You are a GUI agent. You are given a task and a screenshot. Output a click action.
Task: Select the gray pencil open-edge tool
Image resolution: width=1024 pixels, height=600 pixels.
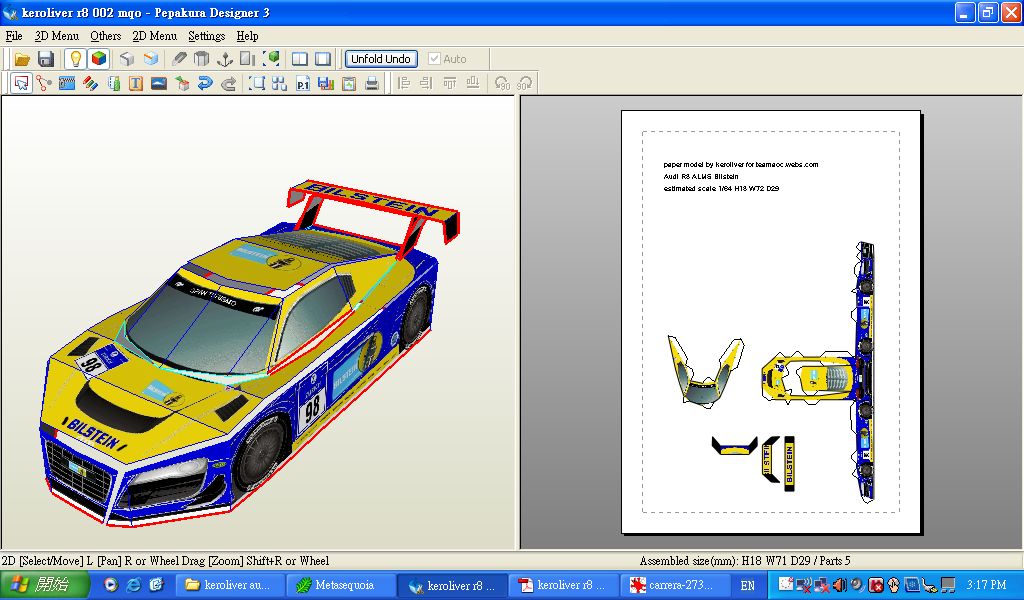pyautogui.click(x=179, y=59)
